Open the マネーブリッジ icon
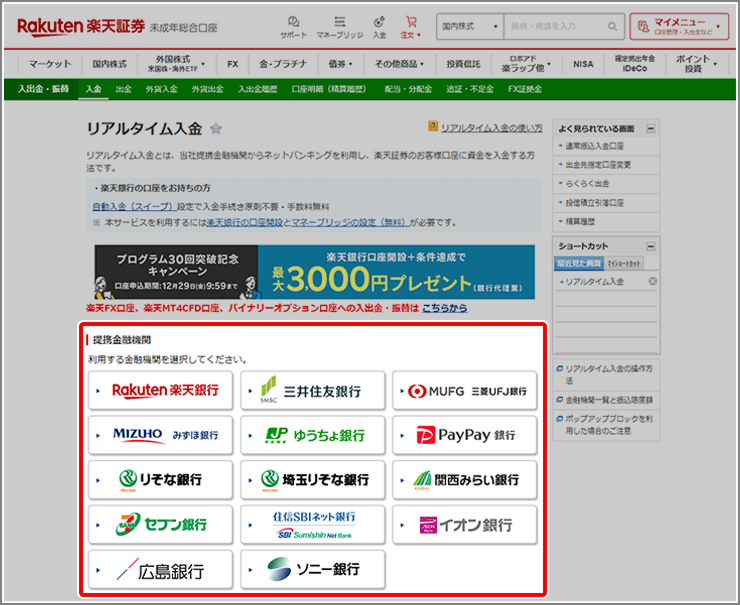Screen dimensions: 740x605 [x=339, y=27]
